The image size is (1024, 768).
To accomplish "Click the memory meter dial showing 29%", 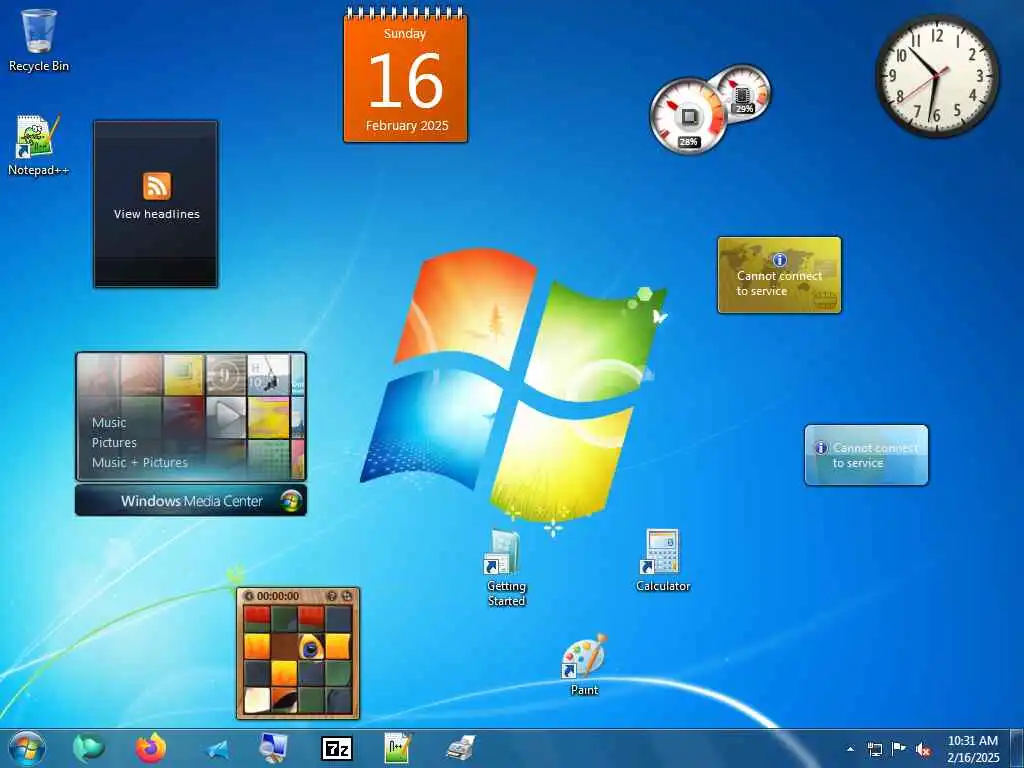I will coord(743,93).
